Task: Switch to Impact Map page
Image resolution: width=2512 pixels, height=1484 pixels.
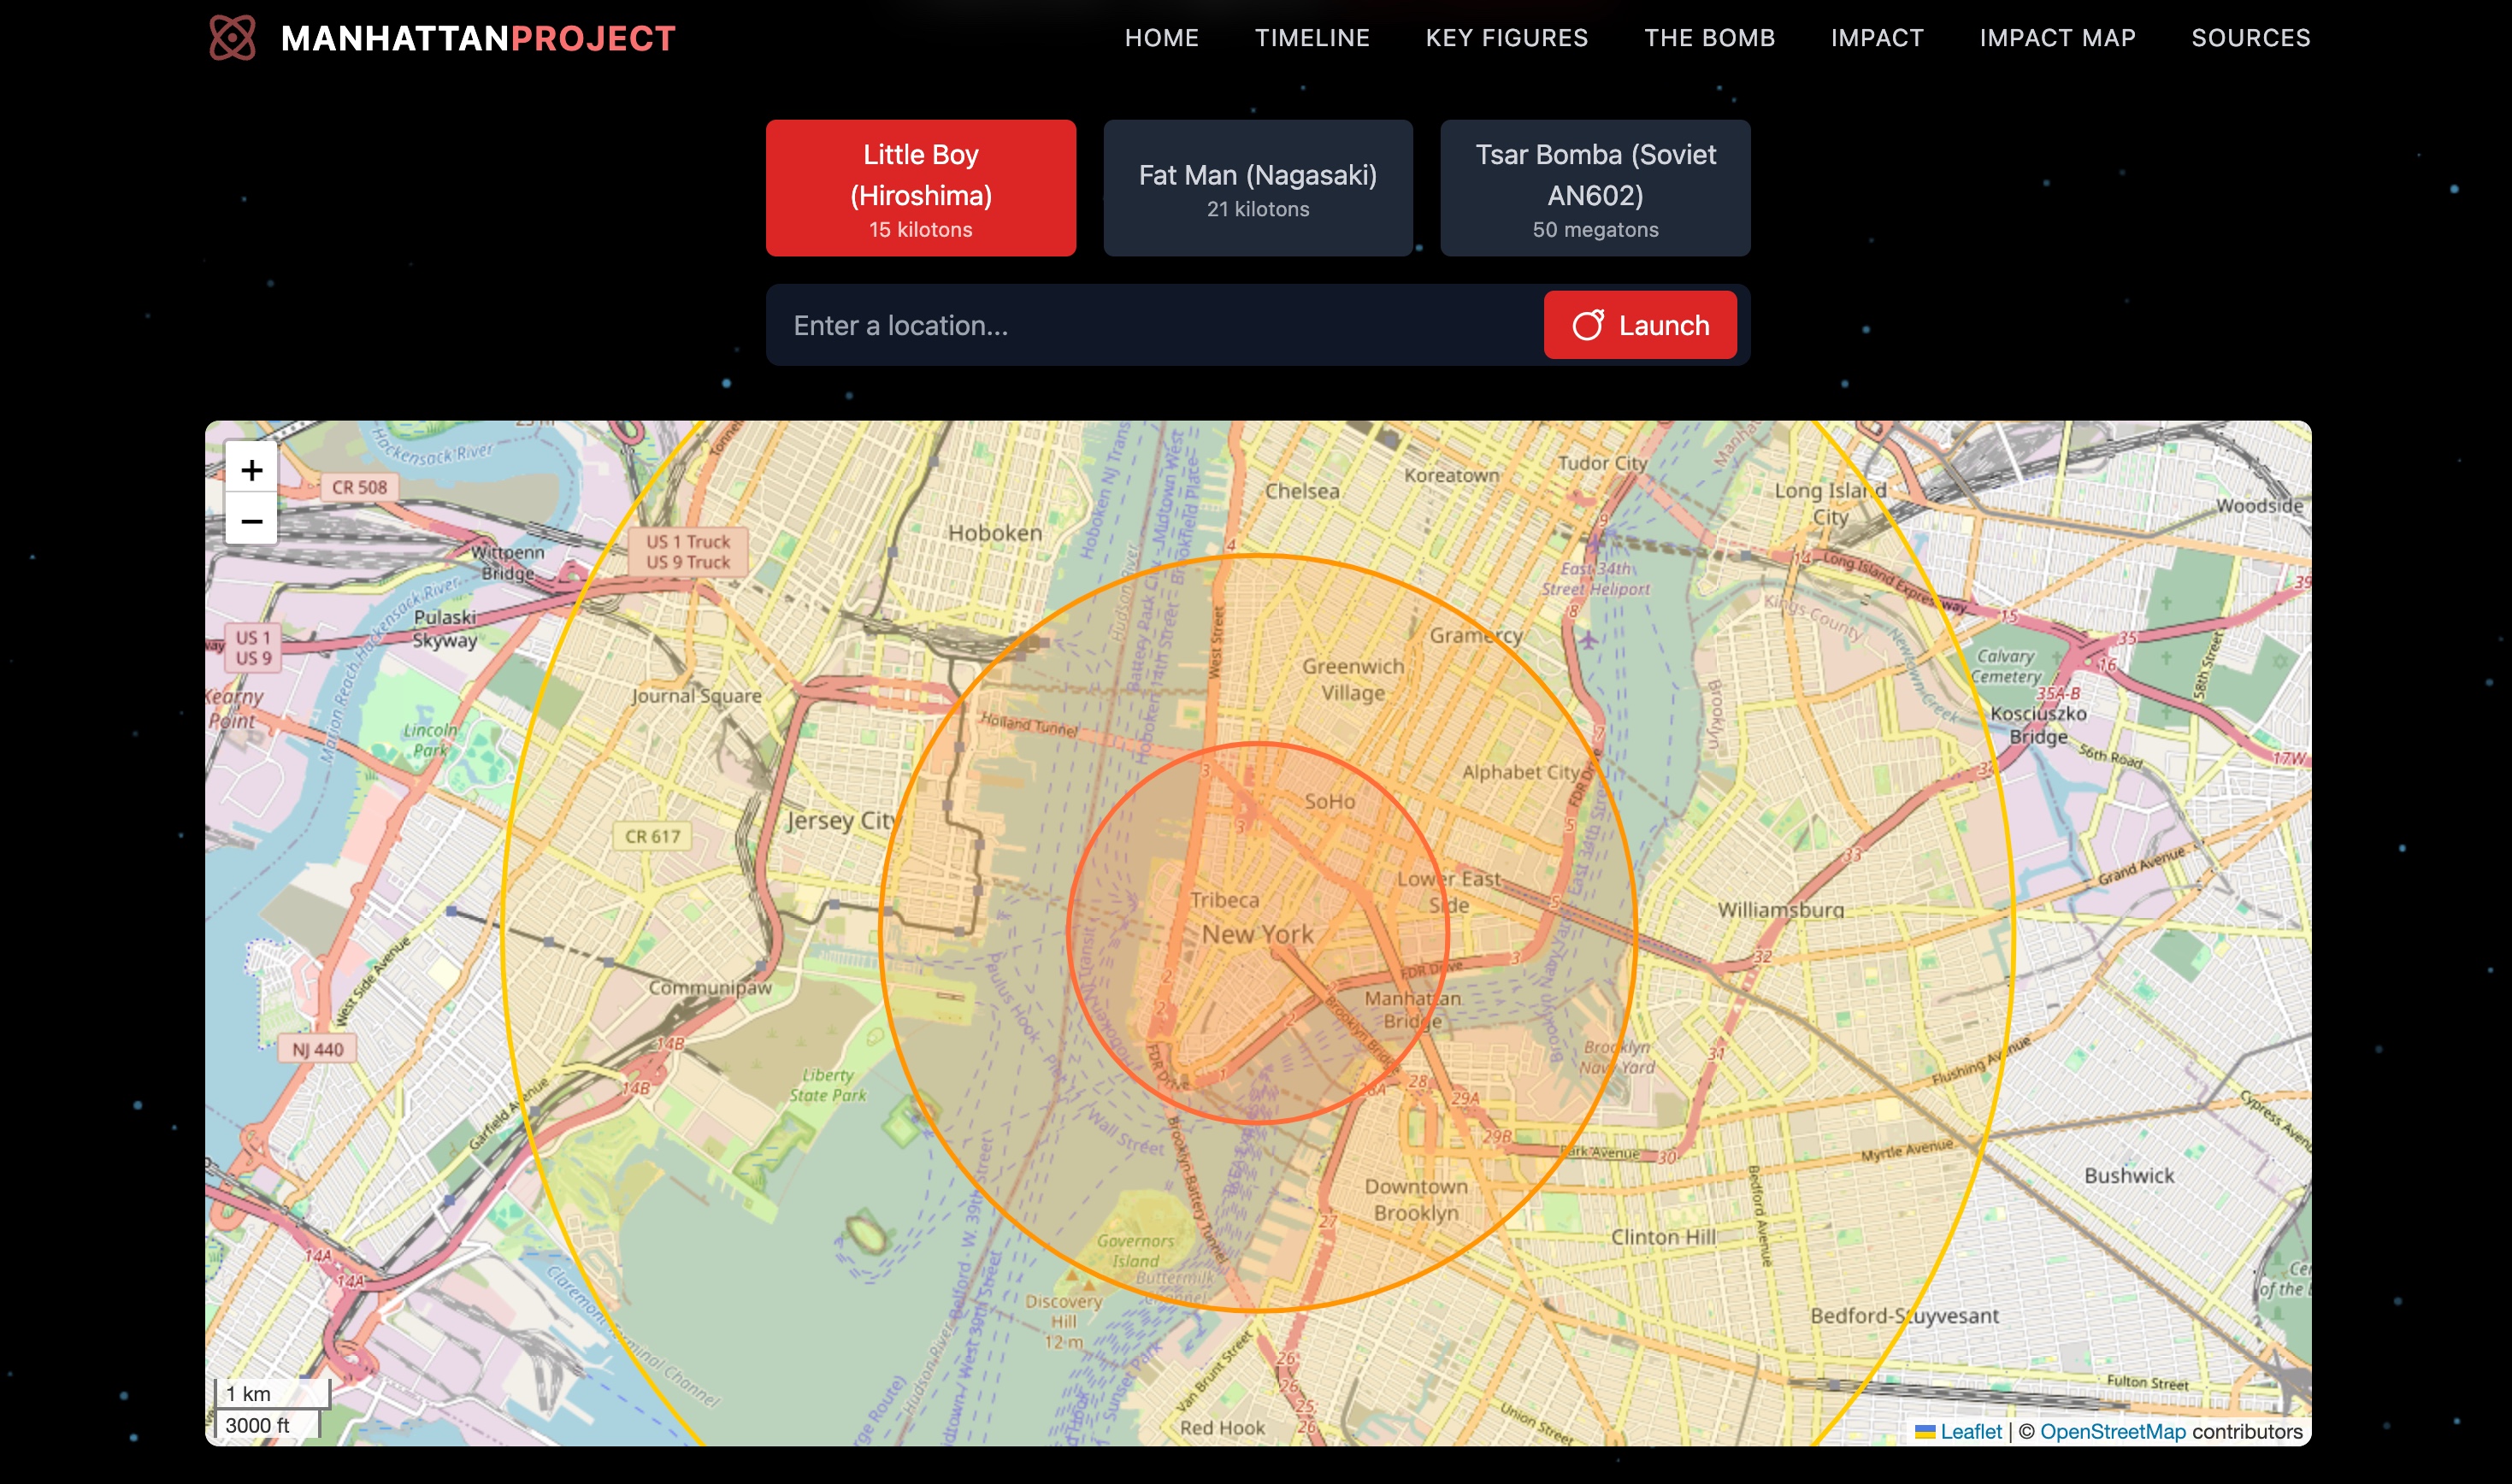Action: click(x=2057, y=38)
